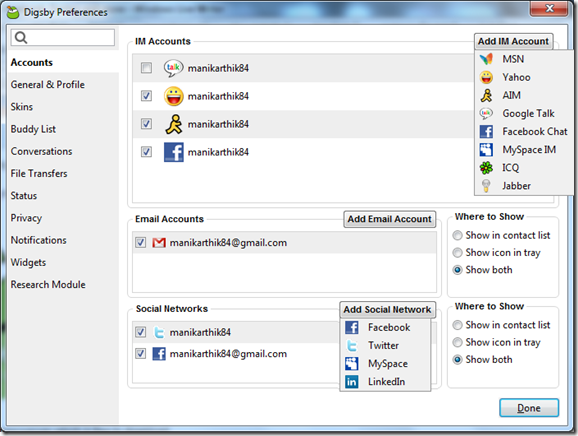
Task: Select manikarthik84@gmail.com in Email Accounts
Action: coord(284,243)
